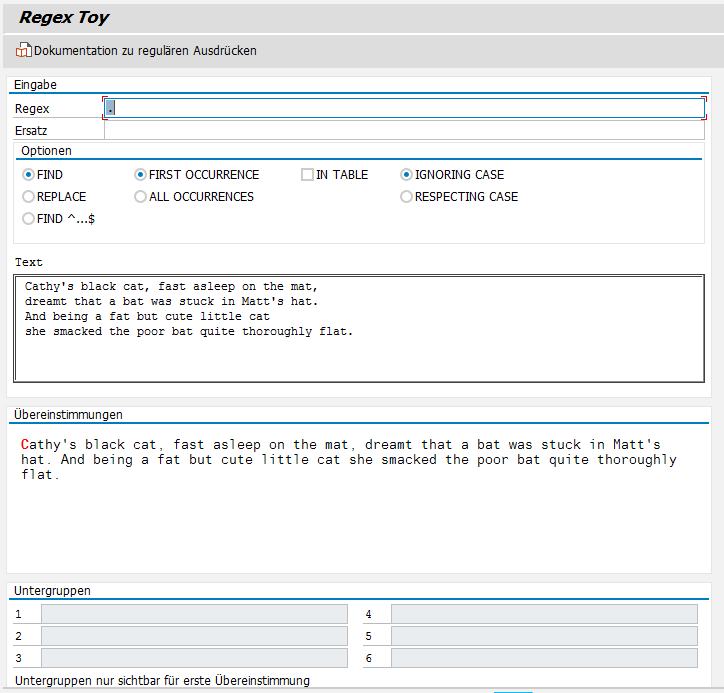Choose FIRST OCCURRENCE option

click(140, 175)
